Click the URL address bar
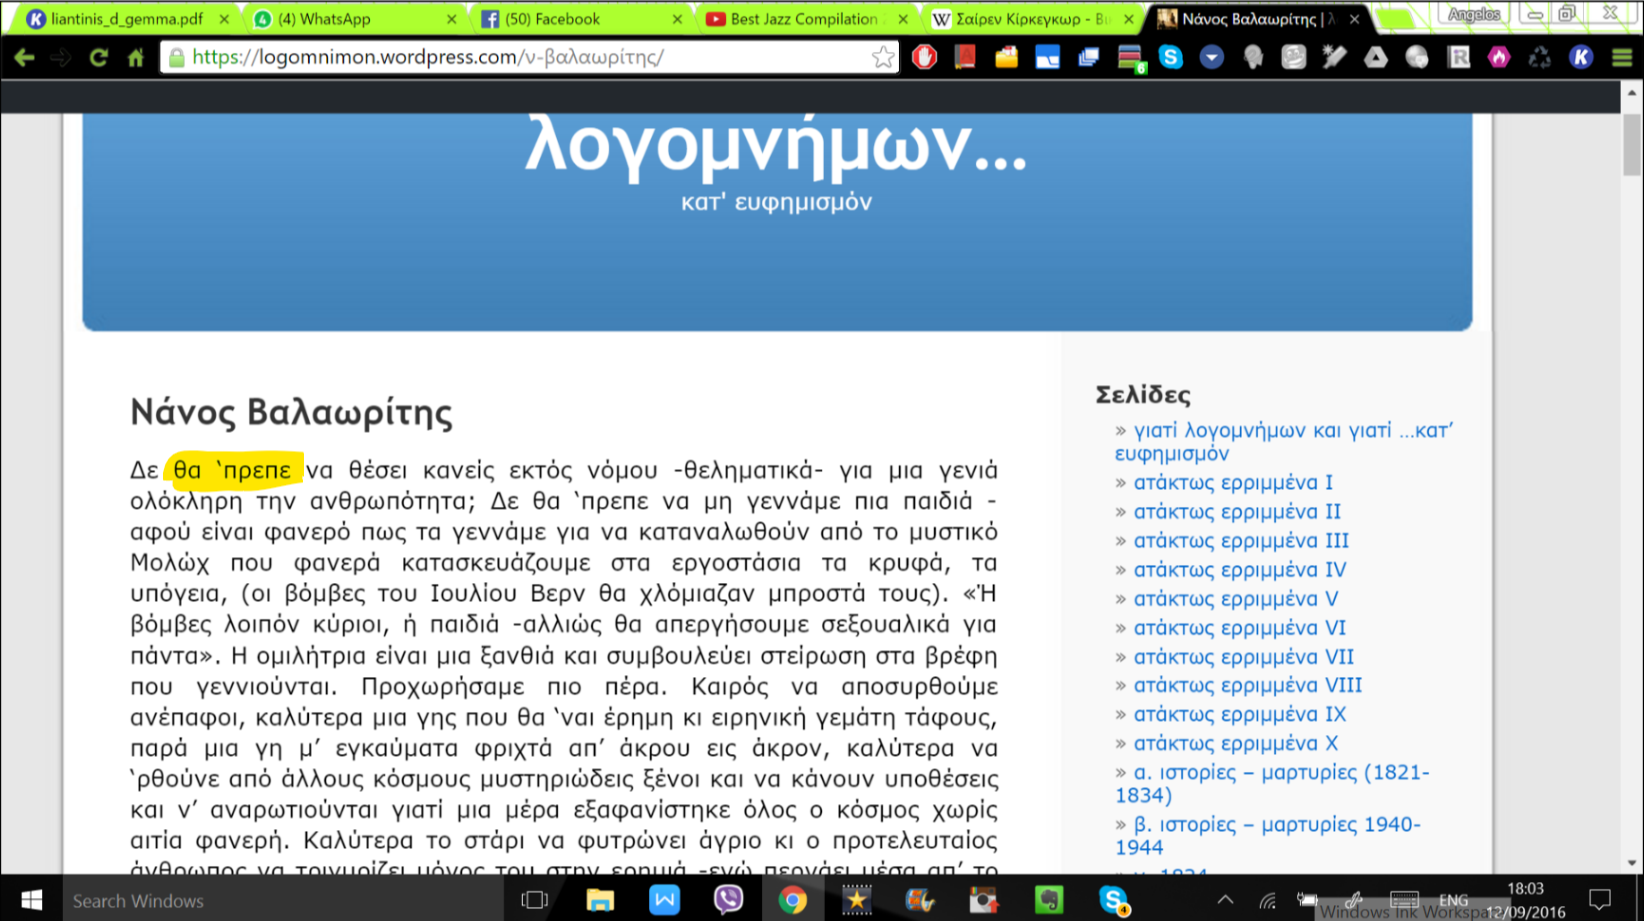 (x=520, y=57)
